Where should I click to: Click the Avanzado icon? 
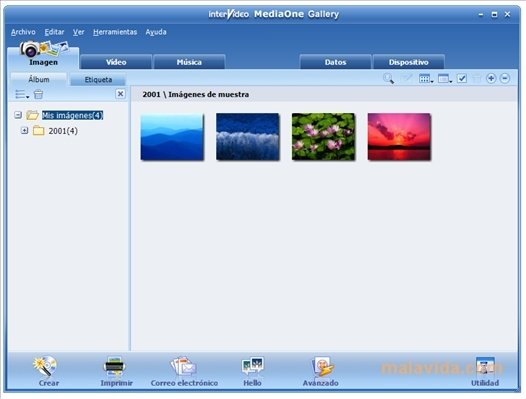[x=322, y=366]
